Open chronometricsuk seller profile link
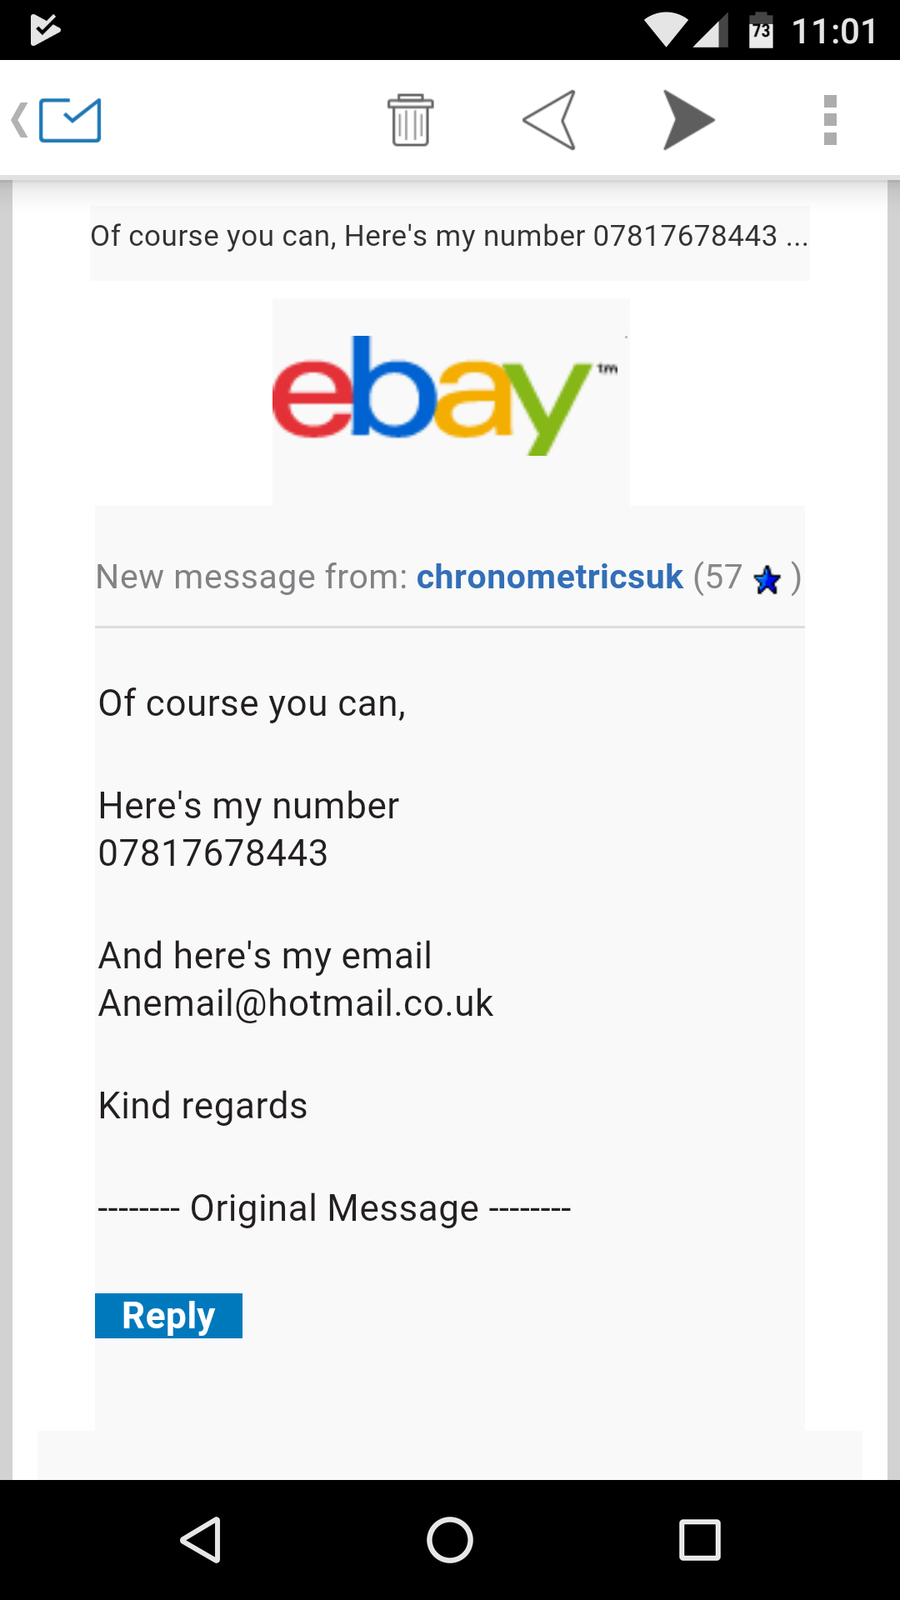 point(549,577)
